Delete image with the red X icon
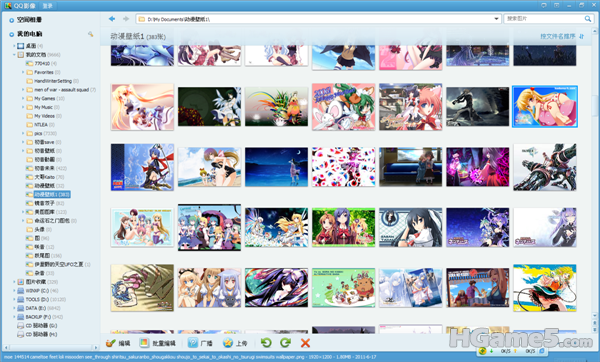 pos(305,343)
